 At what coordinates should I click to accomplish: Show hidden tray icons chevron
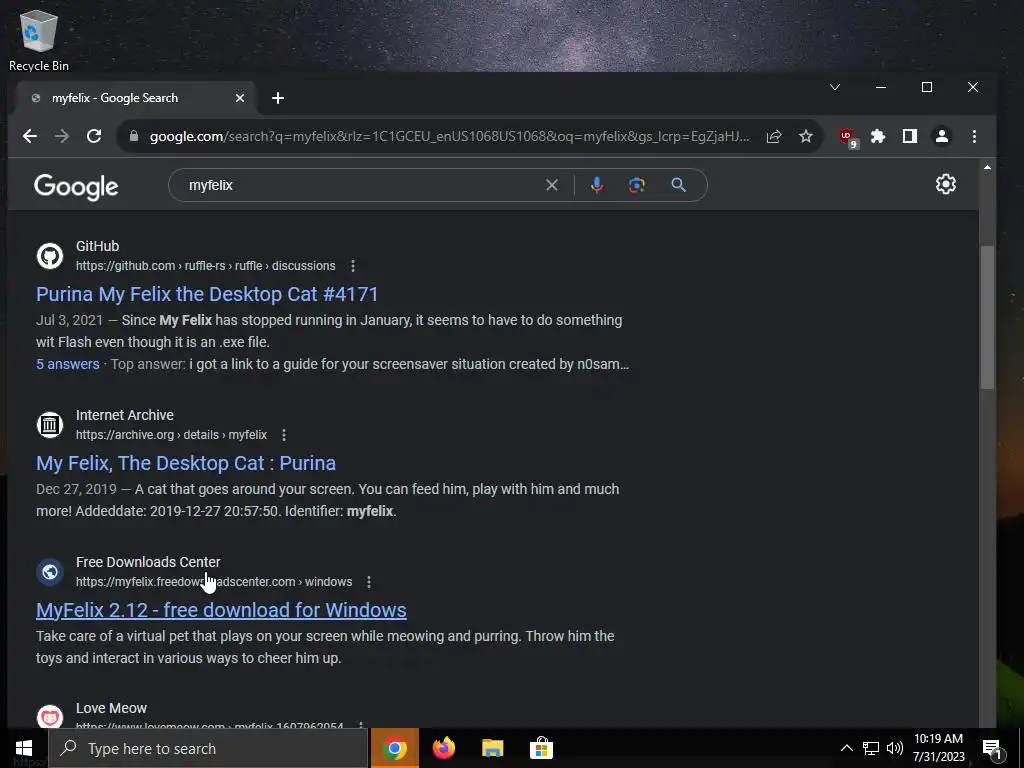coord(846,748)
